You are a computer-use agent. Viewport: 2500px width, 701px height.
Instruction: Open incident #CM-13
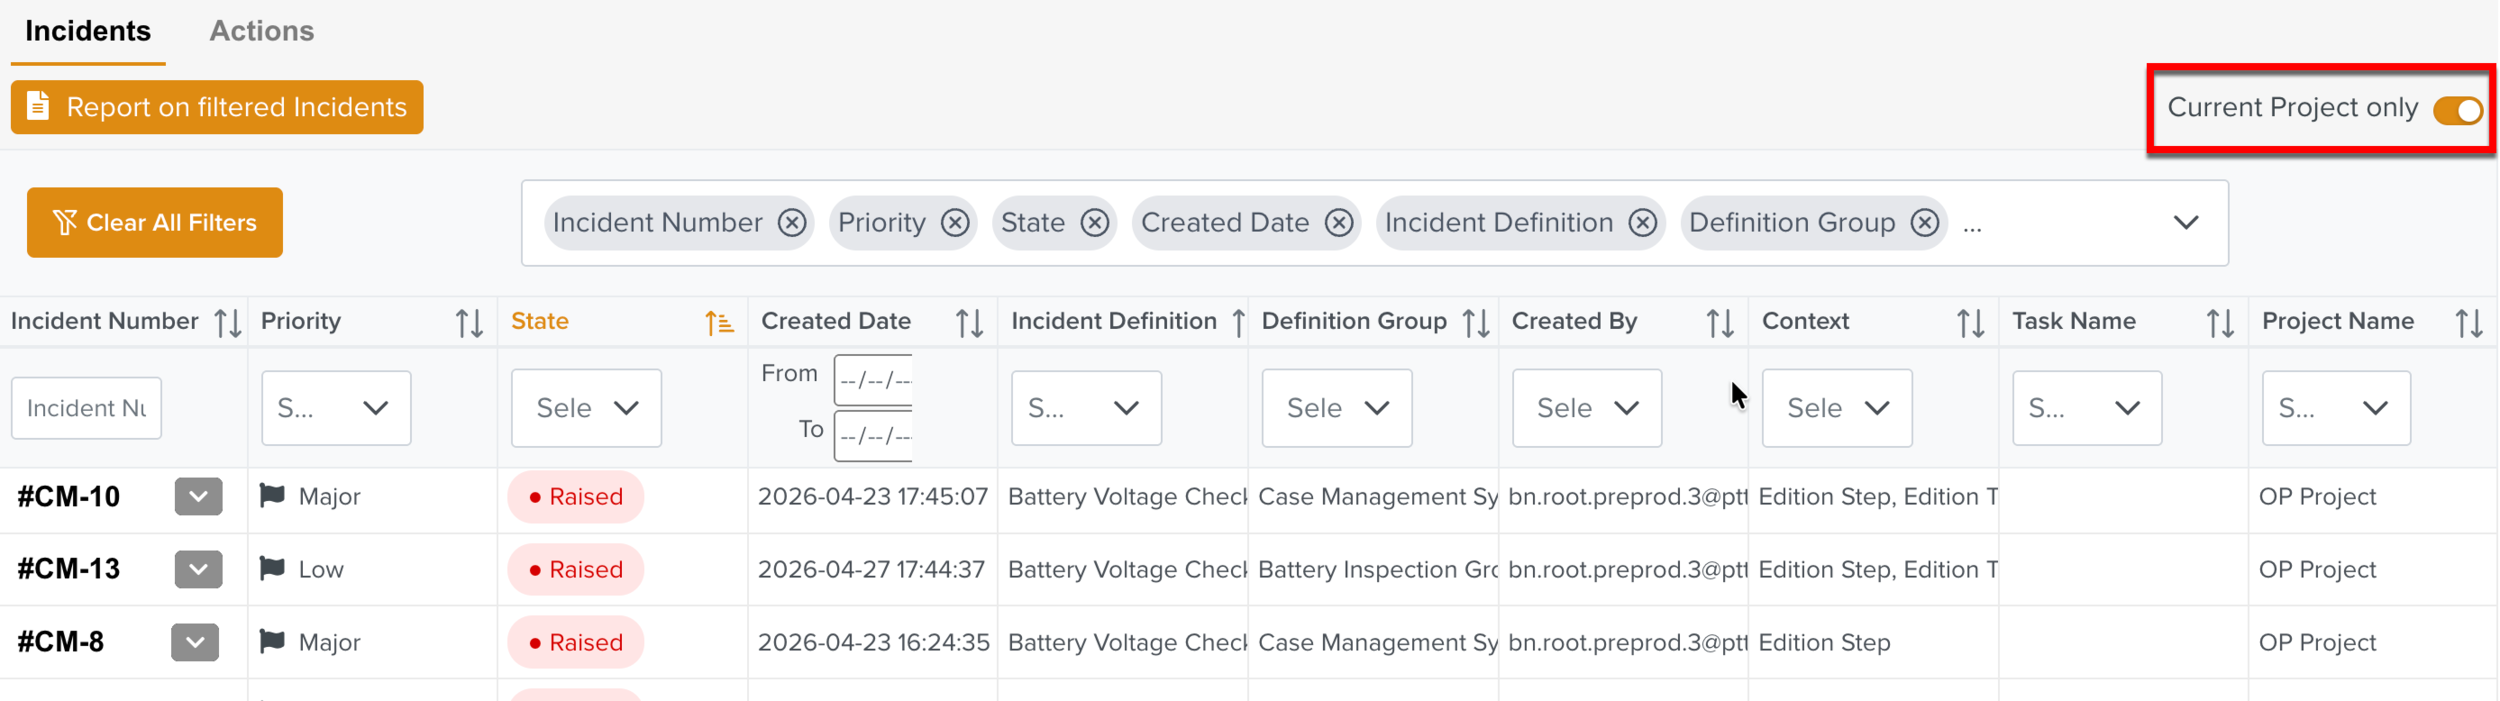pos(69,569)
